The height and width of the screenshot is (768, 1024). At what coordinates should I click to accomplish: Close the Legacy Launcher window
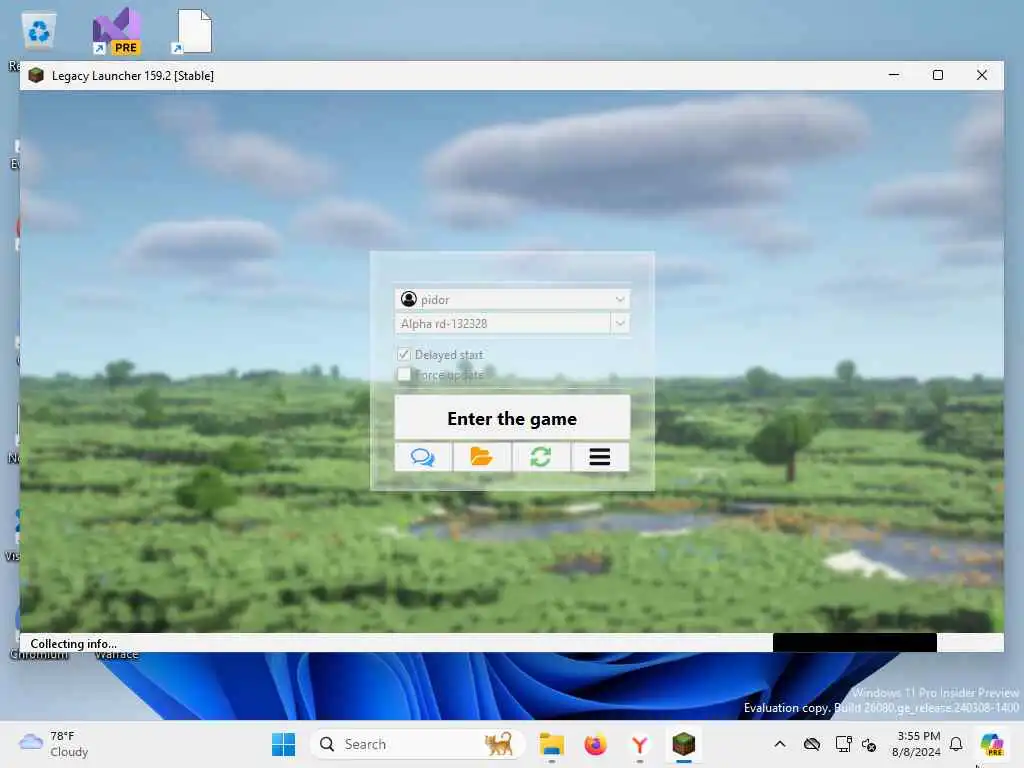pyautogui.click(x=982, y=75)
